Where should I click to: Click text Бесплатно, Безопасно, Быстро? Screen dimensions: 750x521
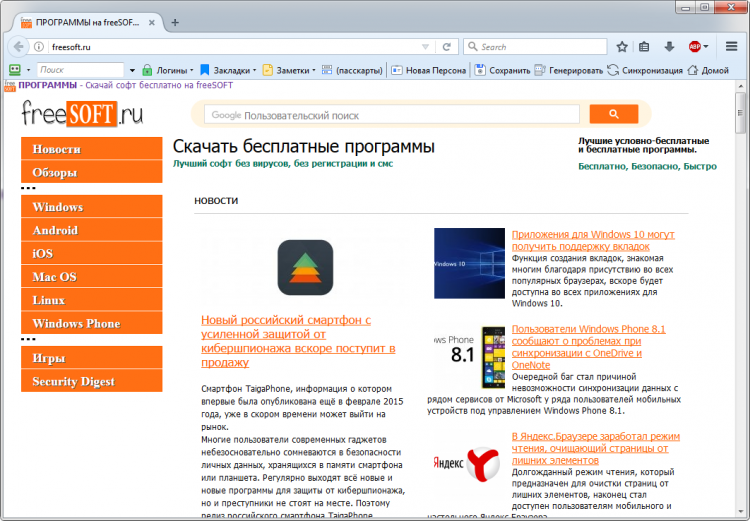coord(648,166)
